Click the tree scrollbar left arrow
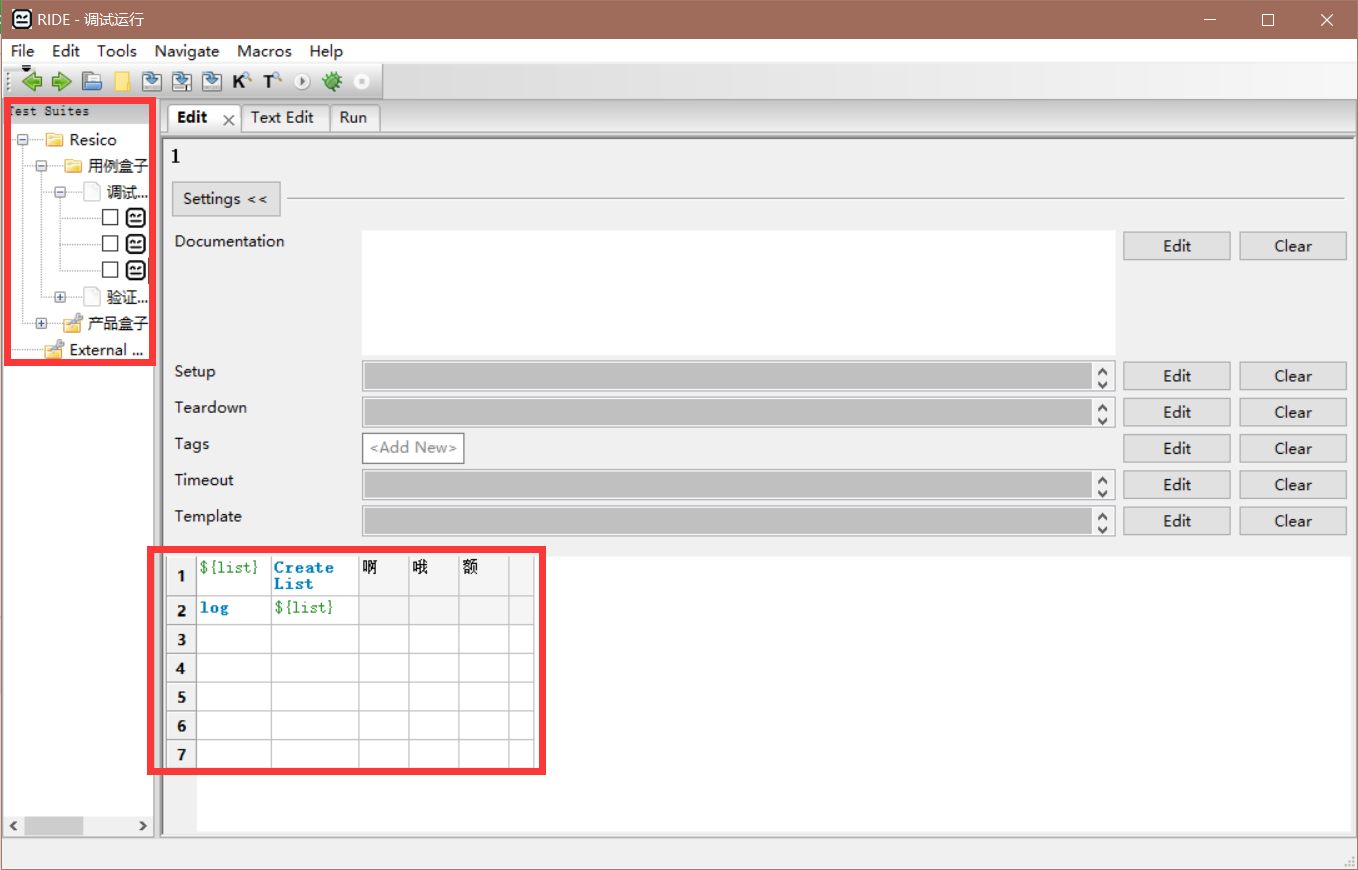This screenshot has height=870, width=1358. point(13,826)
